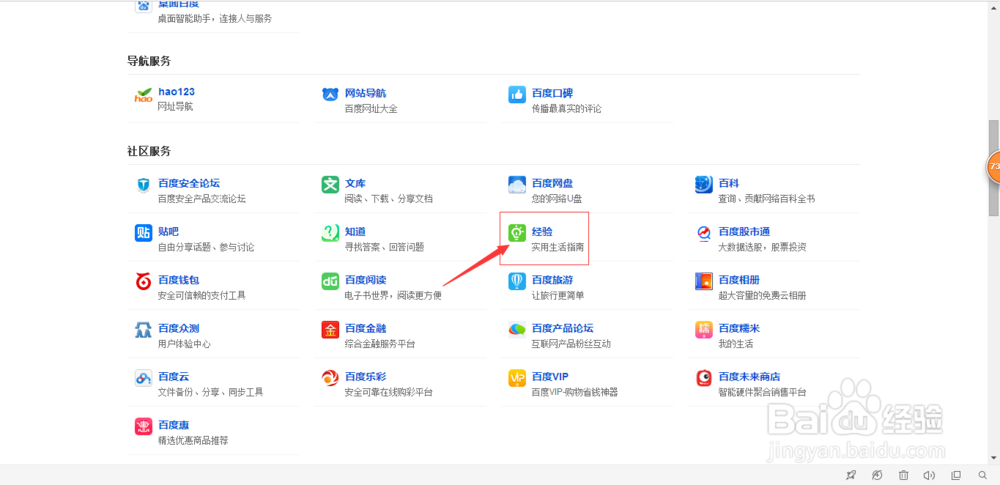Open the 知道 link
This screenshot has width=1000, height=485.
click(x=355, y=232)
